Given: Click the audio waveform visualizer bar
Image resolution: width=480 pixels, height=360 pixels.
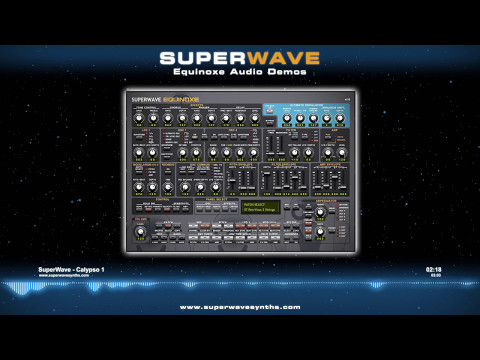Looking at the screenshot, I should (240, 287).
